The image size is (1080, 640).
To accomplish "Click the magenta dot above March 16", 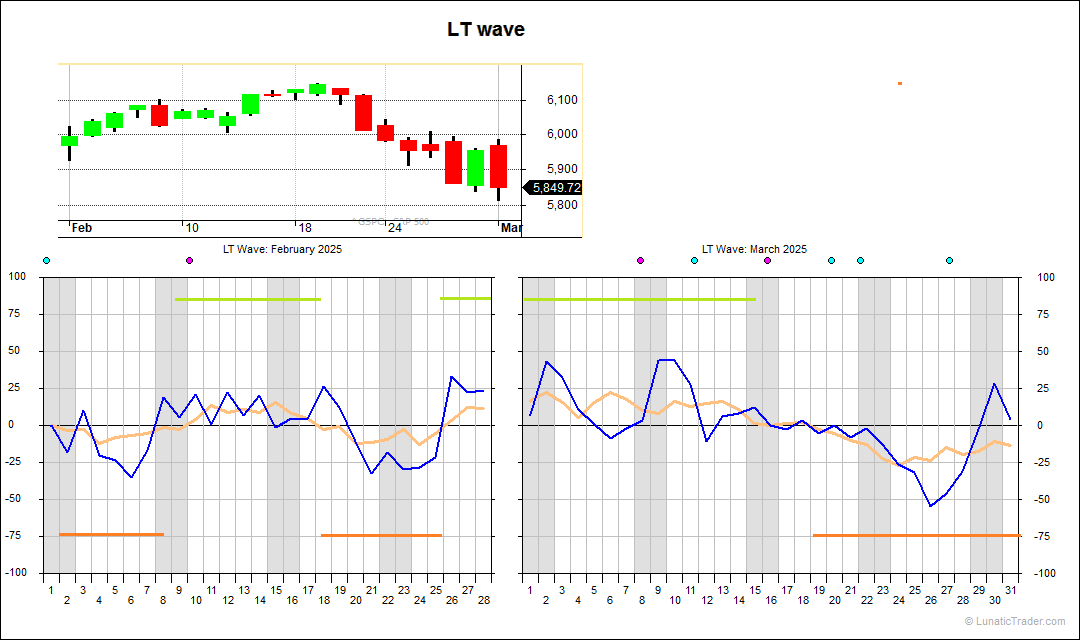I will [768, 261].
